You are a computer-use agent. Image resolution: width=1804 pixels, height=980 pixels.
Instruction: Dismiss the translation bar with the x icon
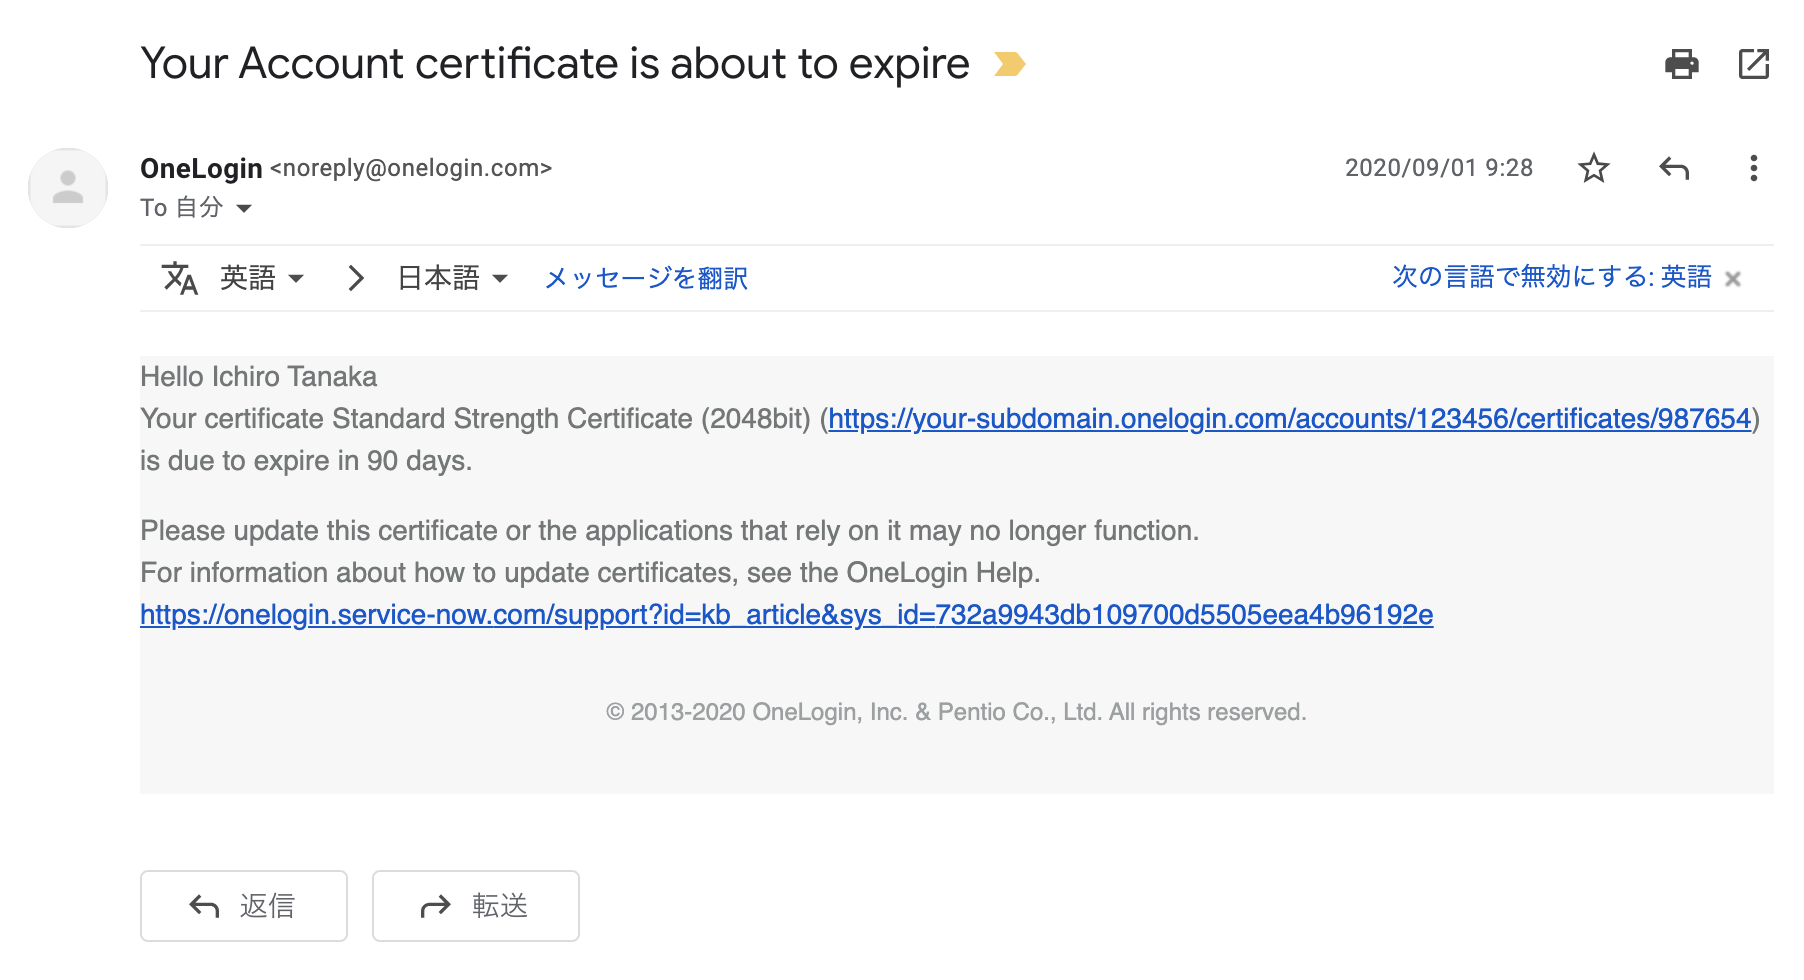point(1733,279)
